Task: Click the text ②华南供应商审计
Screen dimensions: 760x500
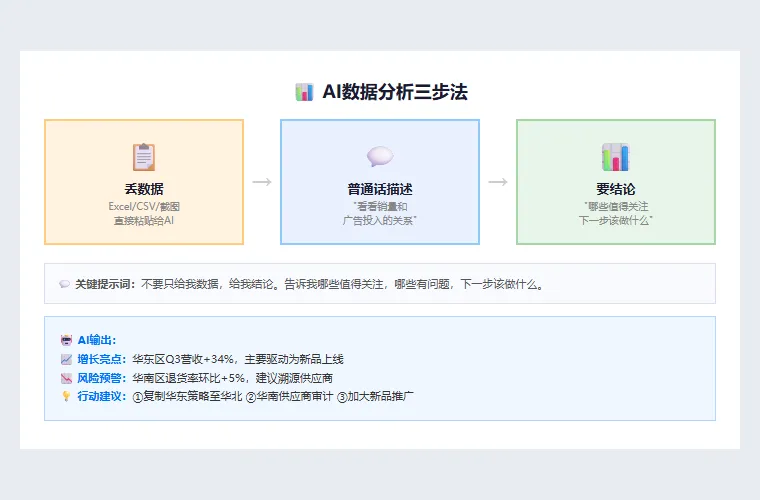Action: pyautogui.click(x=289, y=396)
